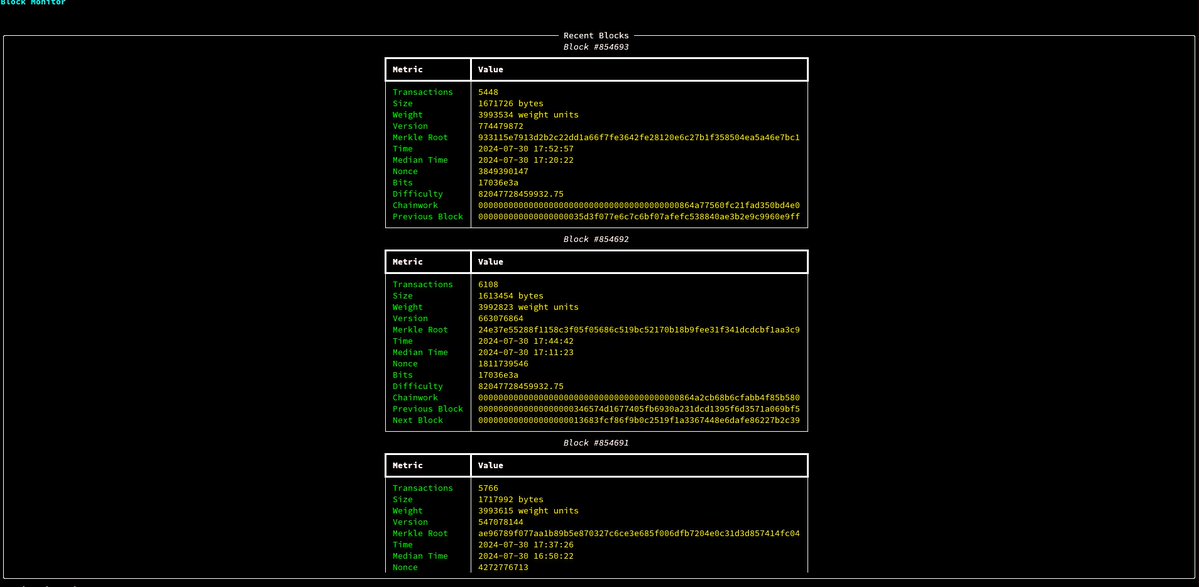Select median time 2024-07-30 17:20:22
This screenshot has width=1199, height=587.
pos(525,160)
